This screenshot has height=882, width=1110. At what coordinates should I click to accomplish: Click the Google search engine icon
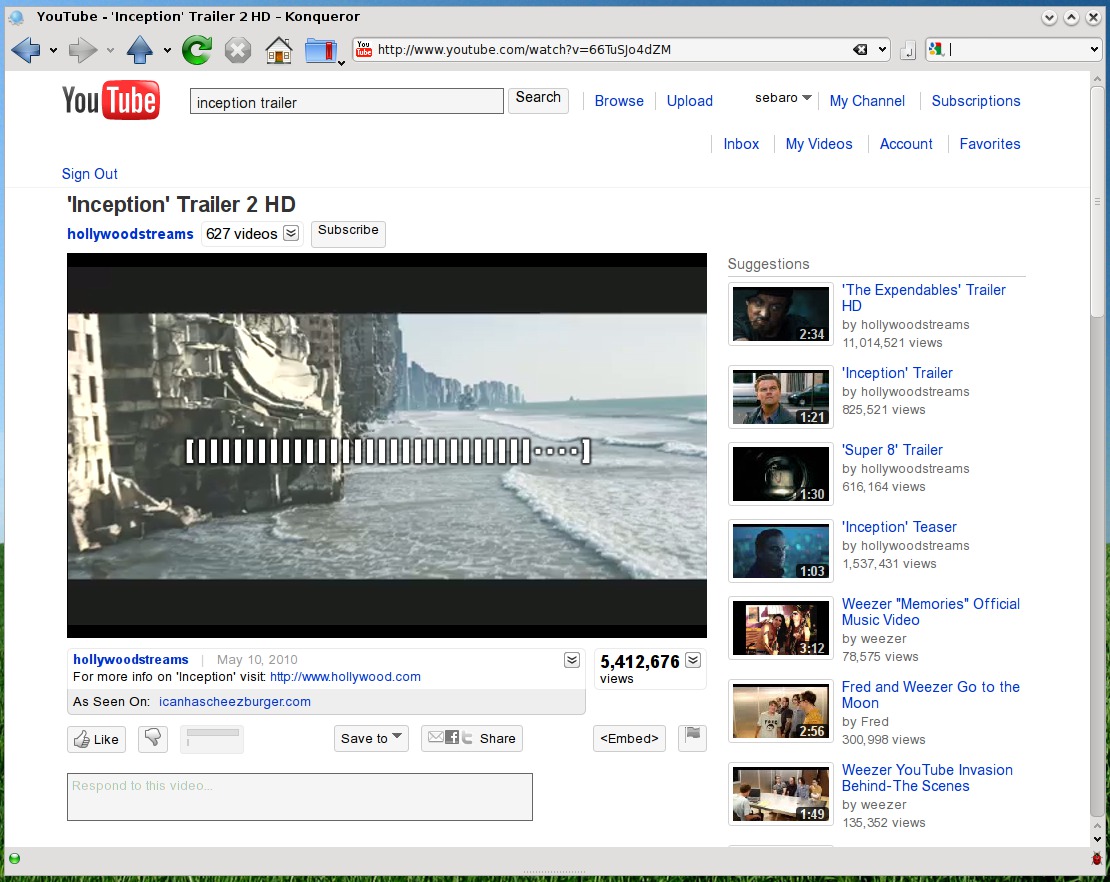(937, 49)
